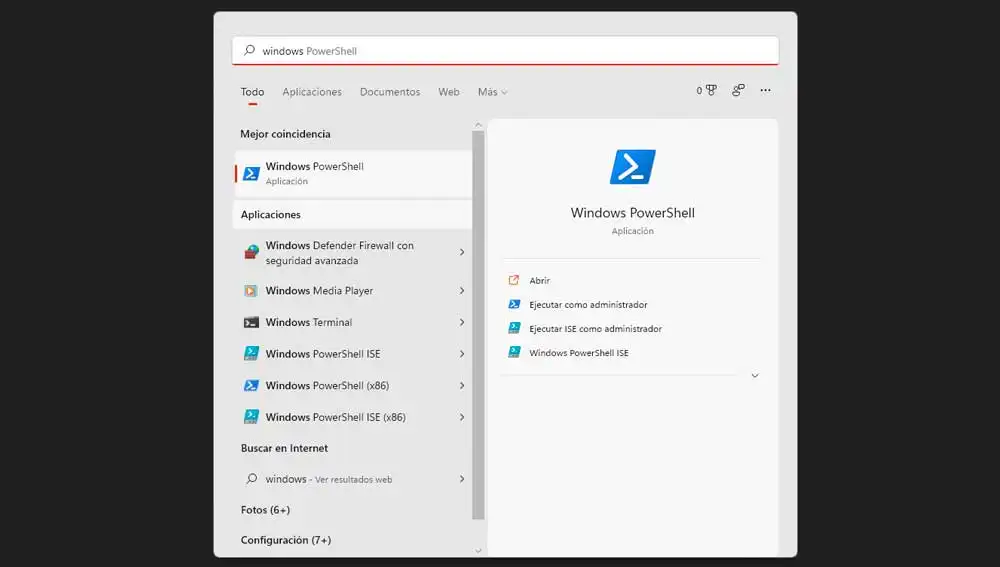Select 'Windows Media Player' result text
The width and height of the screenshot is (1000, 567).
[319, 291]
